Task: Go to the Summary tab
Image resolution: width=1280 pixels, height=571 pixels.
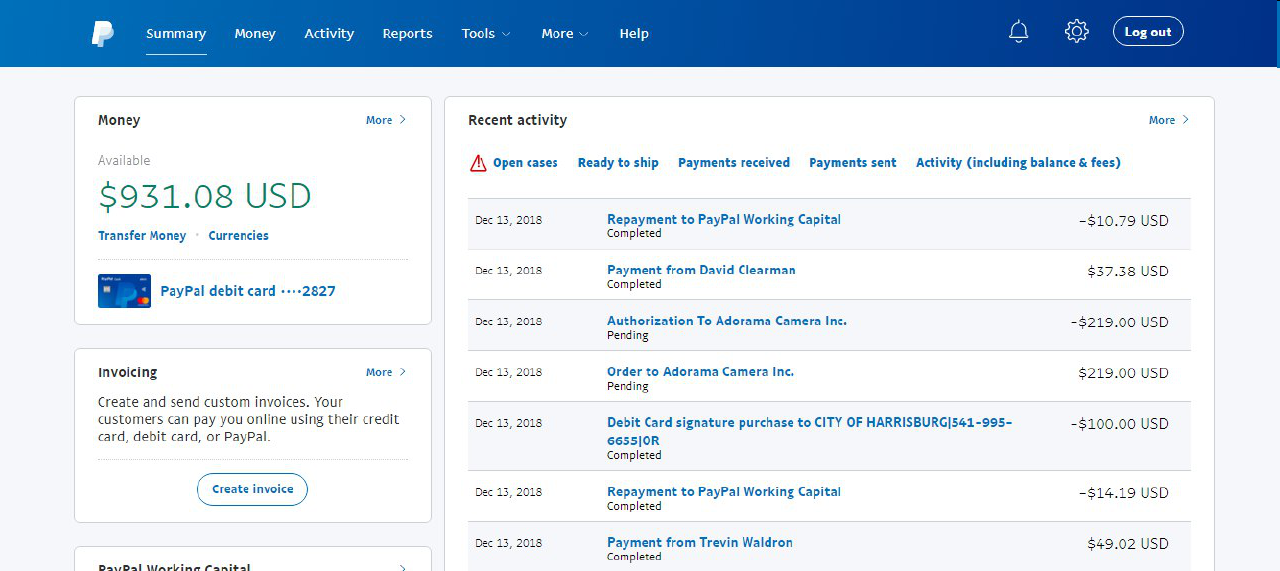Action: [x=176, y=33]
